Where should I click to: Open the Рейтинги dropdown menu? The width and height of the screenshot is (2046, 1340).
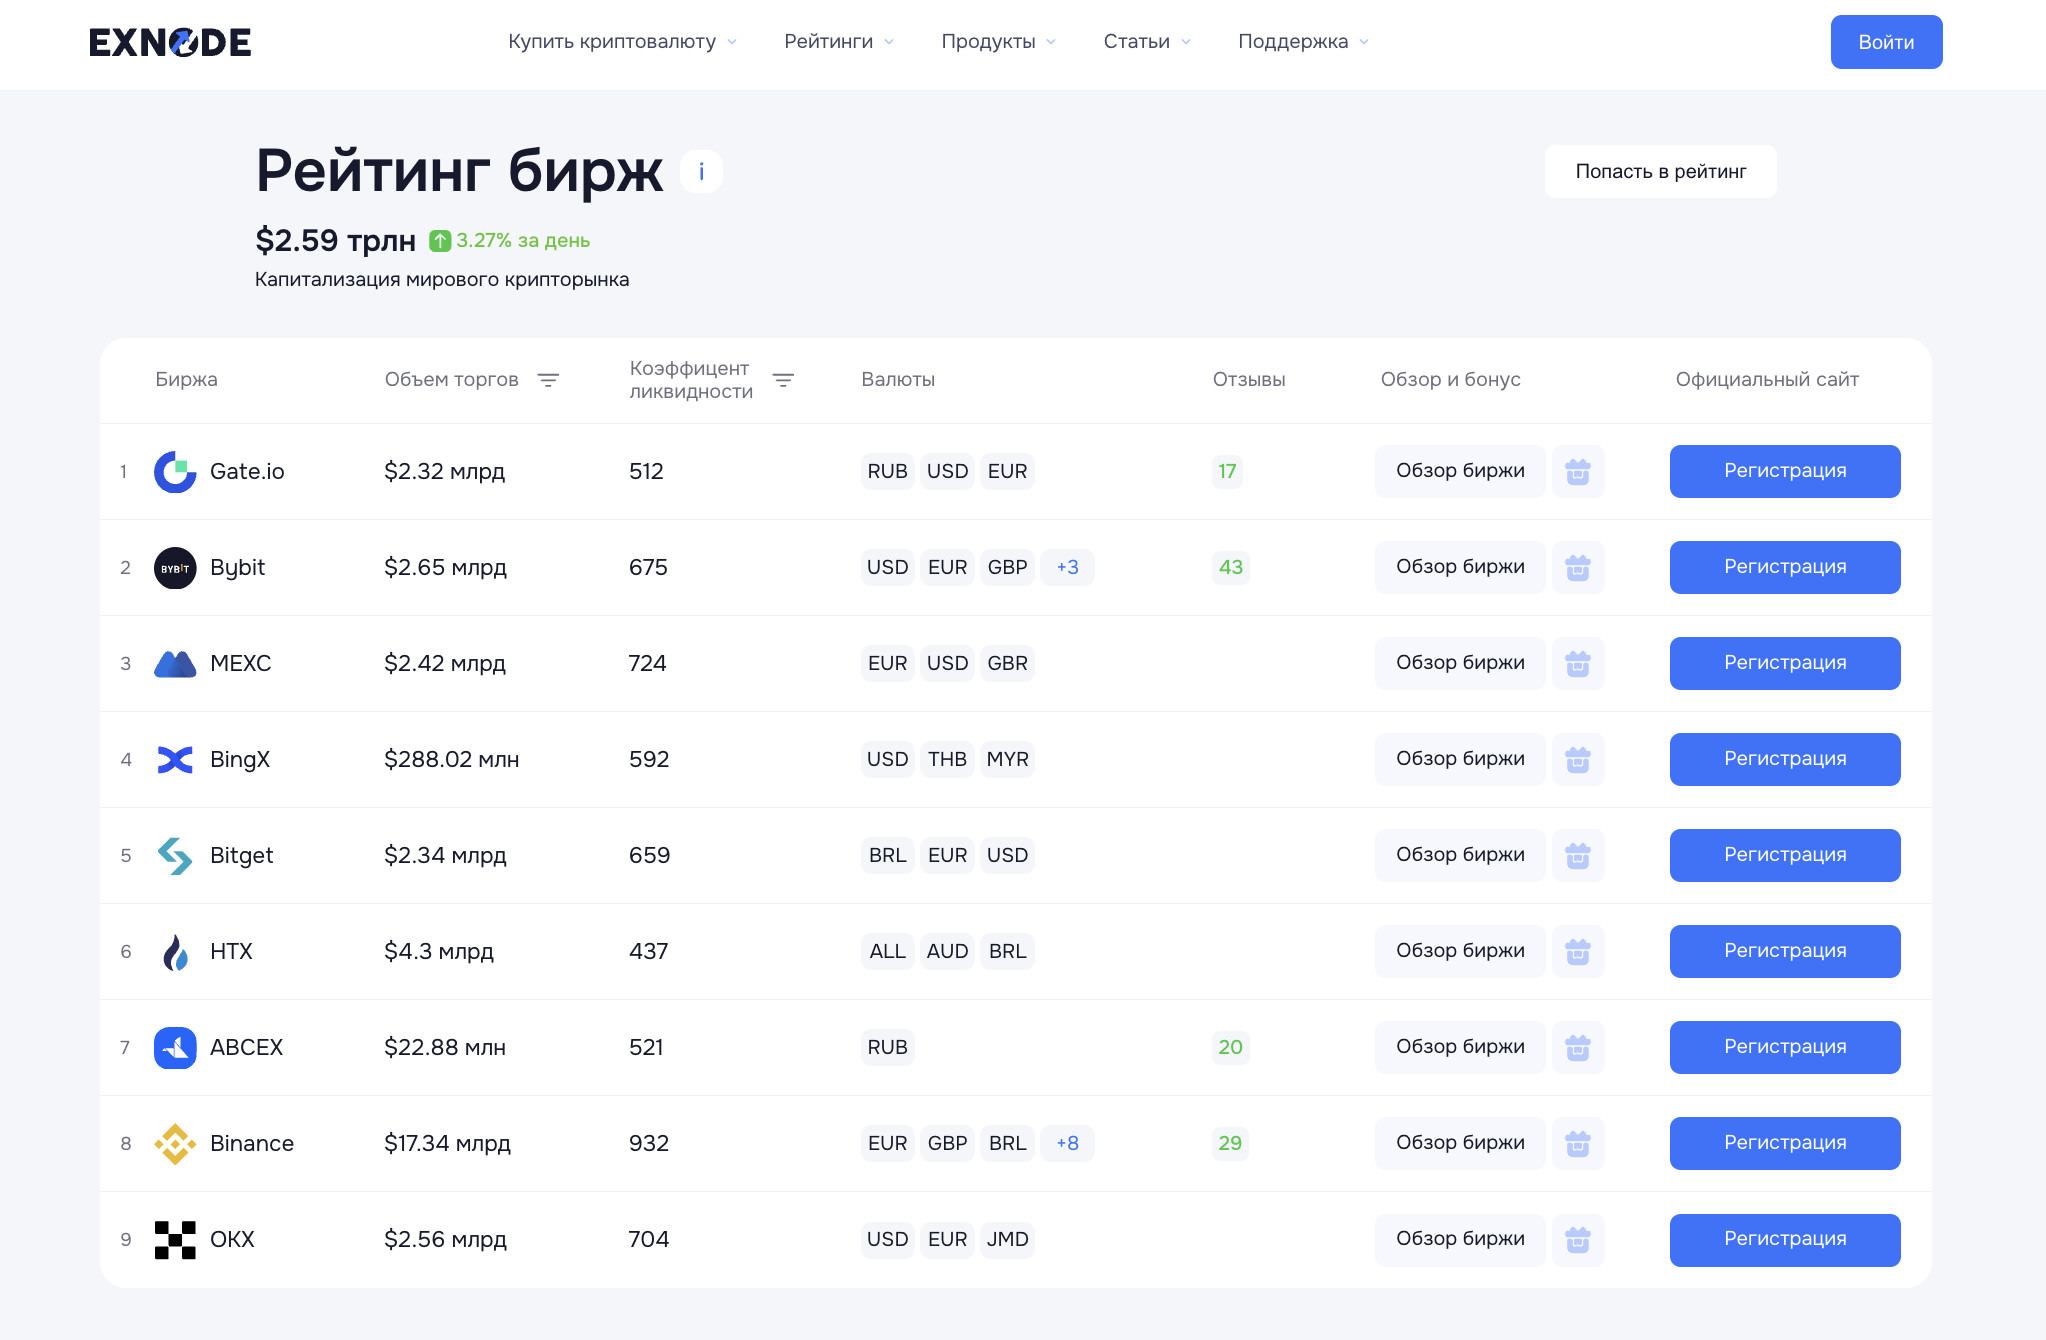click(x=838, y=42)
